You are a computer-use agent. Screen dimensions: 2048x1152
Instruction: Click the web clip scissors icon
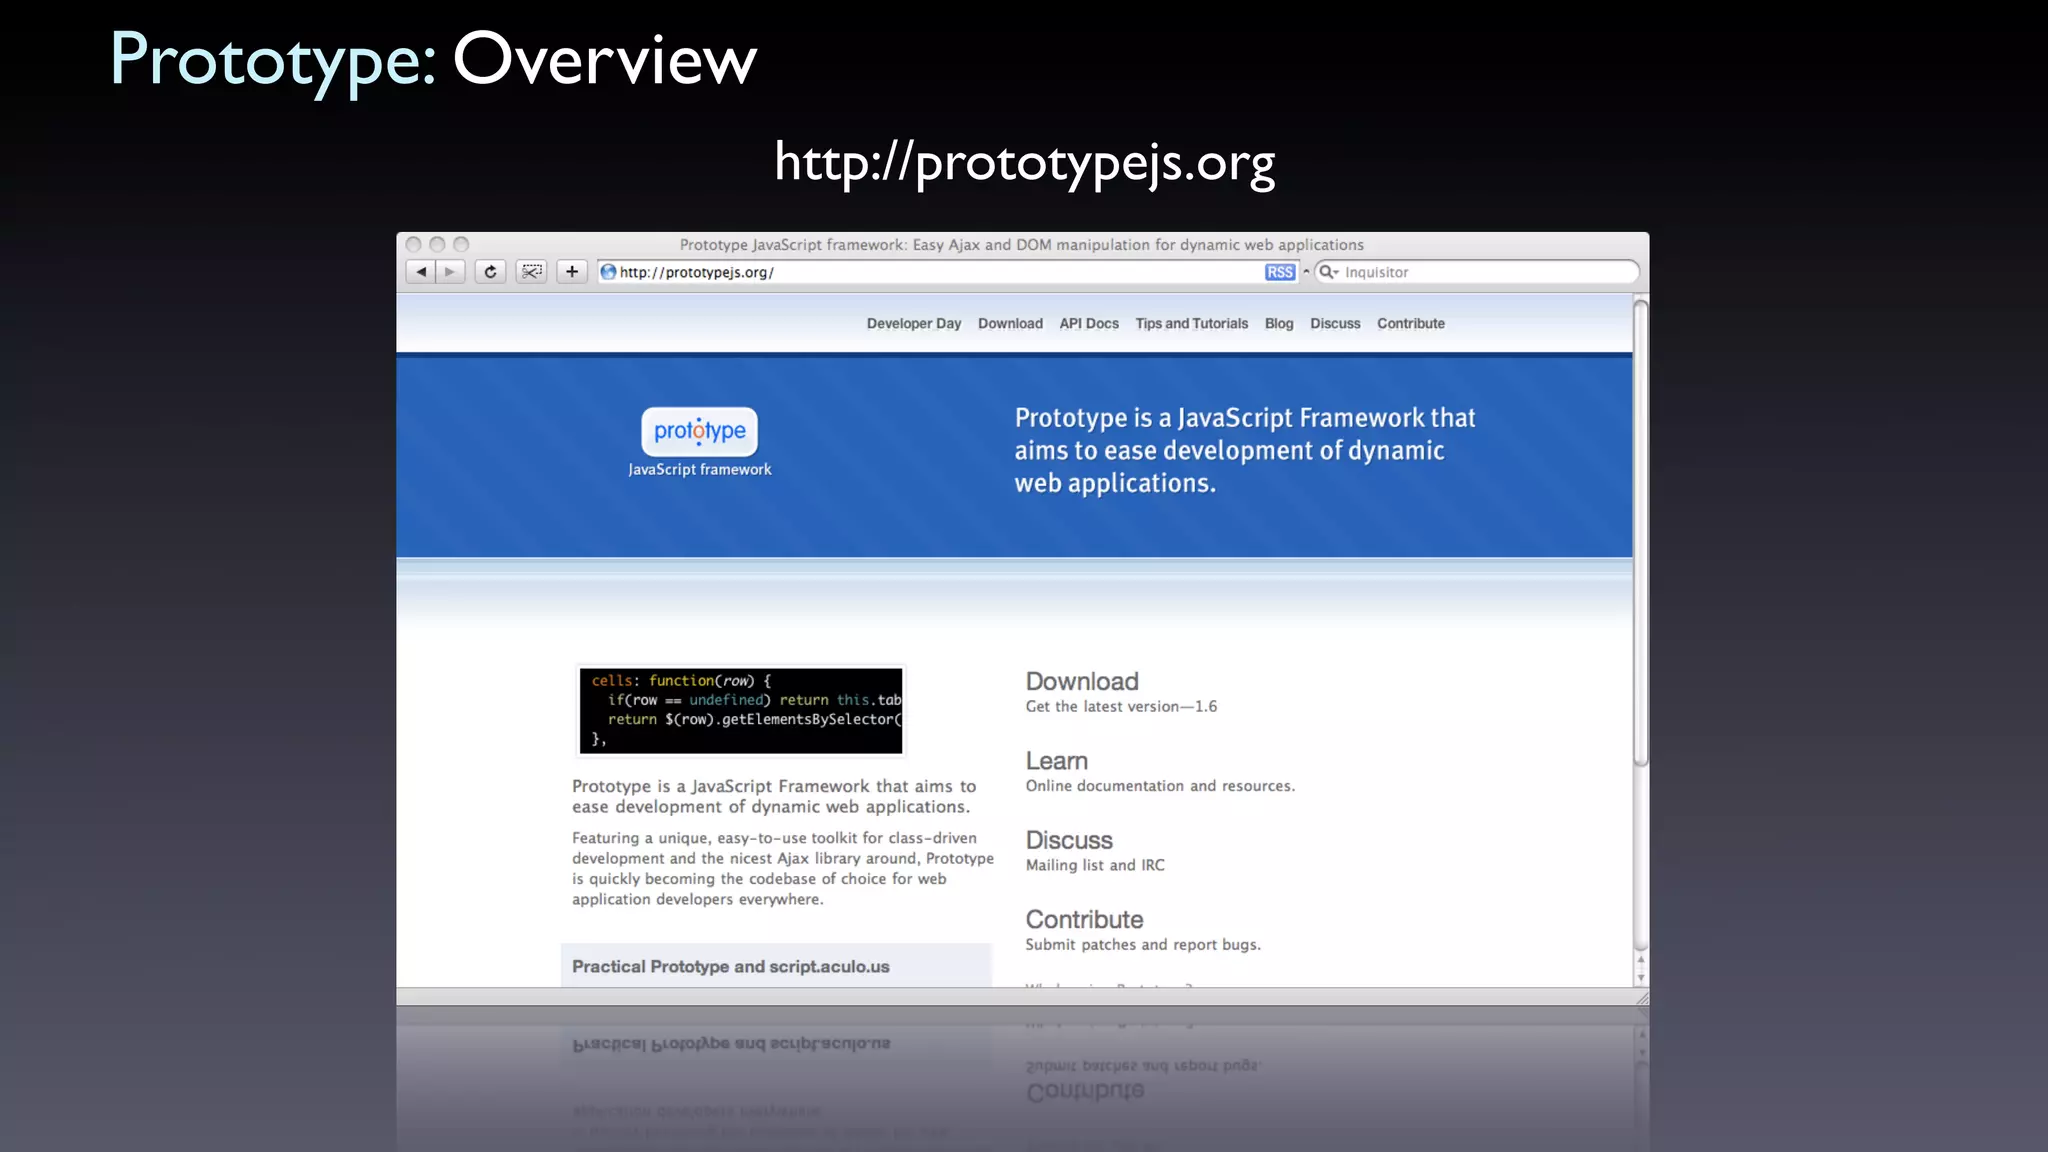click(531, 272)
